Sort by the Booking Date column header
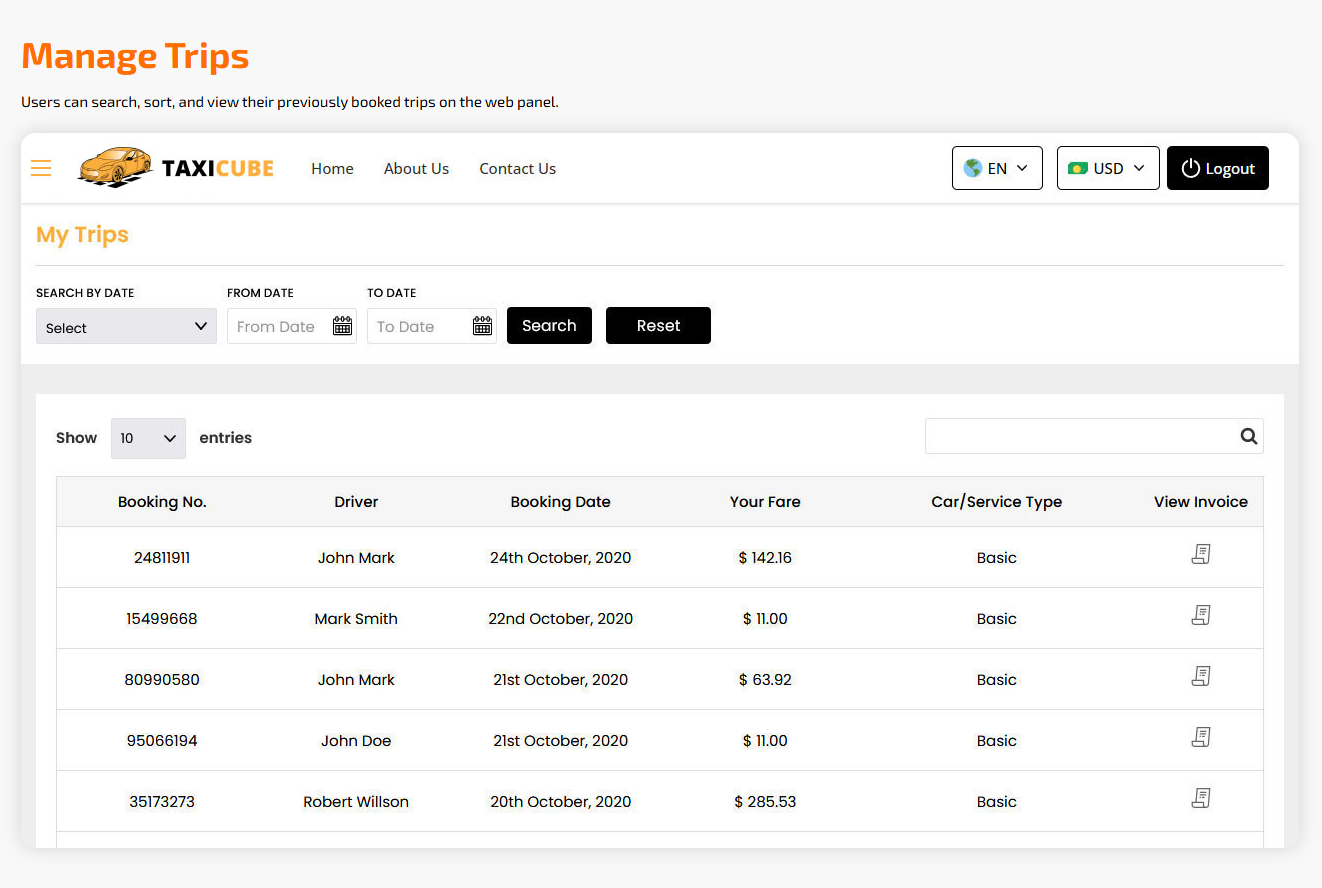 pos(560,502)
